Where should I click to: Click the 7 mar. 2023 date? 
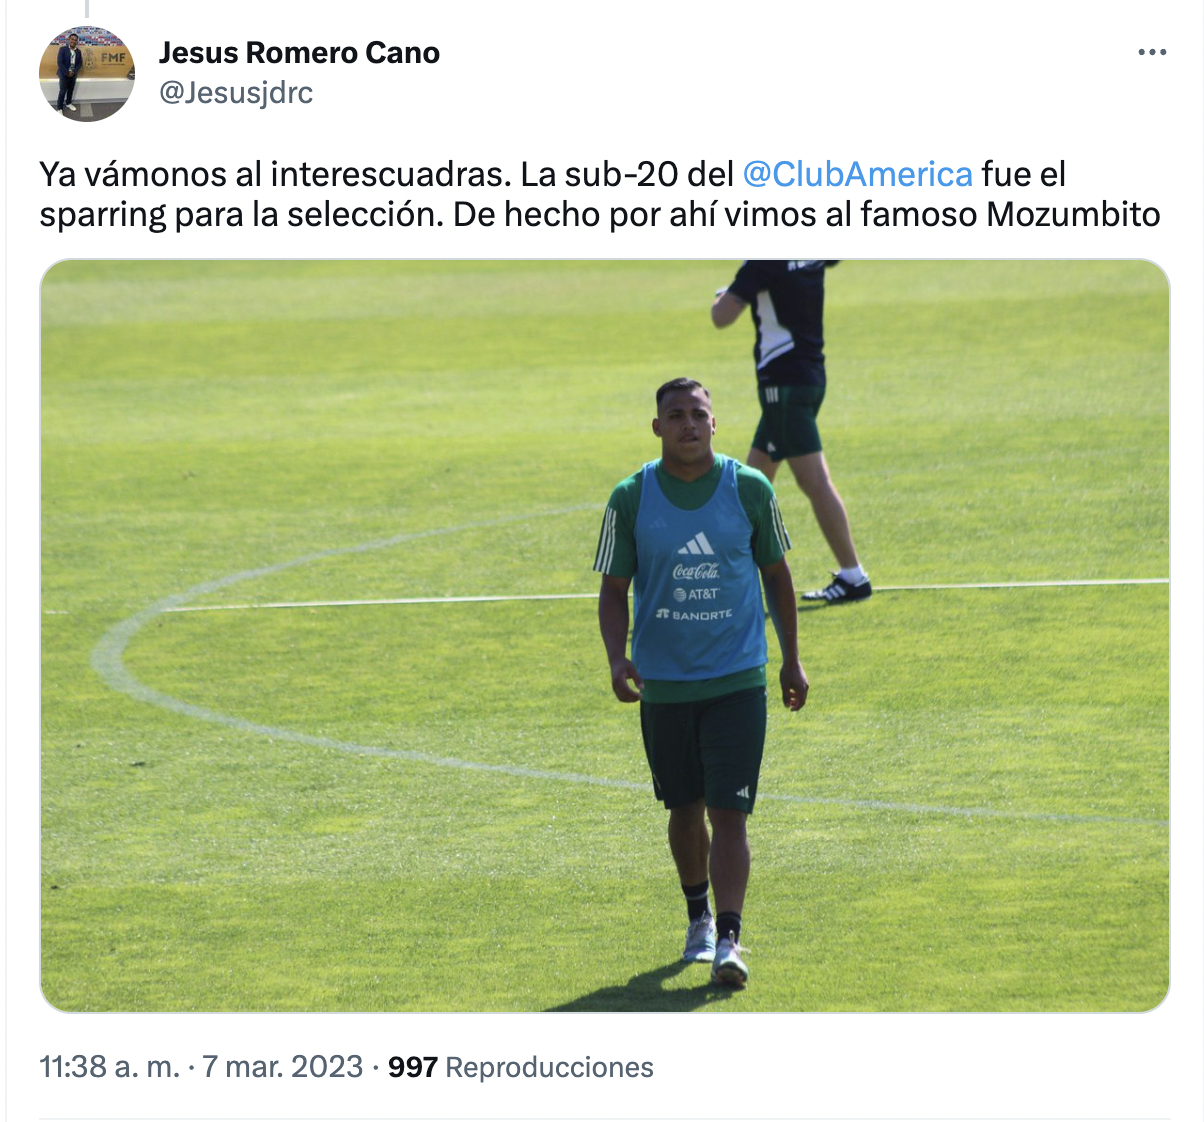[283, 1067]
